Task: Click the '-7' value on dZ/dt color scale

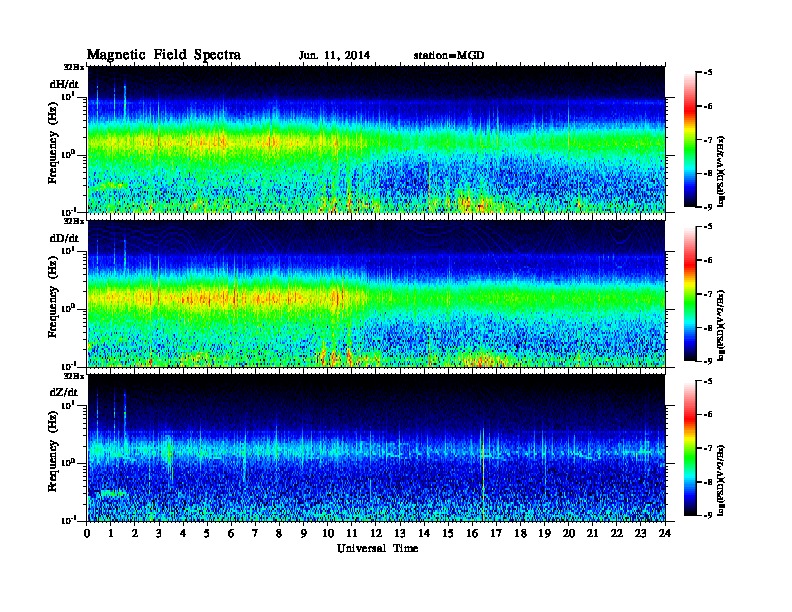Action: [x=708, y=448]
